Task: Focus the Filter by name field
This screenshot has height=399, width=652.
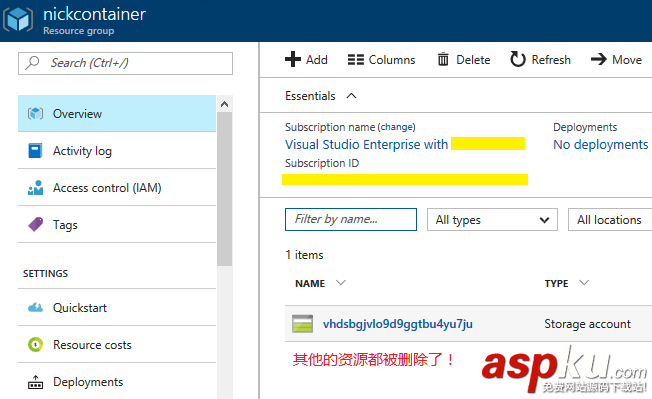Action: click(x=351, y=219)
